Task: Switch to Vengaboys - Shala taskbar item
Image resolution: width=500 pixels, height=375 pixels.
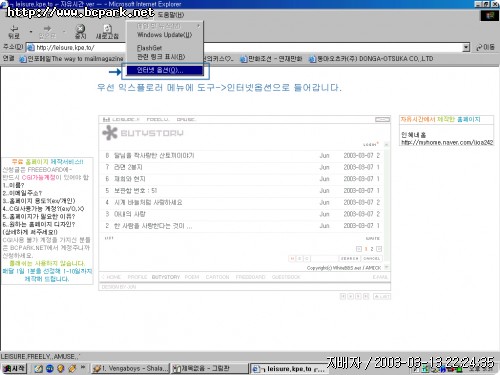Action: coord(130,368)
